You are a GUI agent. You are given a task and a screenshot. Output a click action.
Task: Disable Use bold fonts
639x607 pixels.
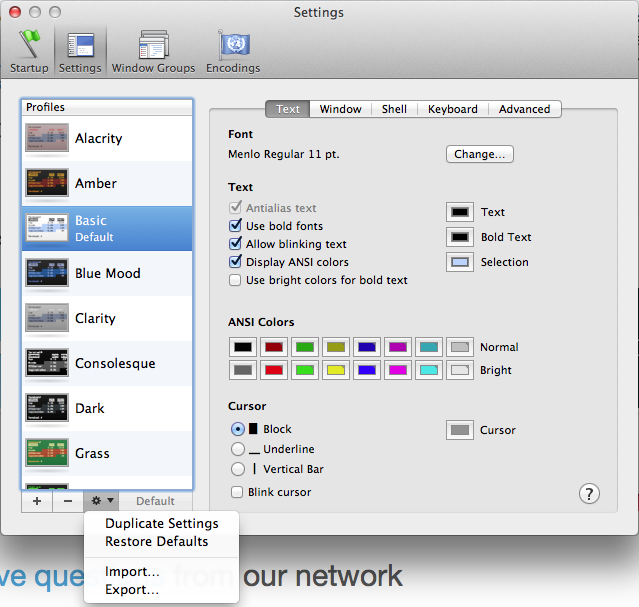[x=235, y=225]
